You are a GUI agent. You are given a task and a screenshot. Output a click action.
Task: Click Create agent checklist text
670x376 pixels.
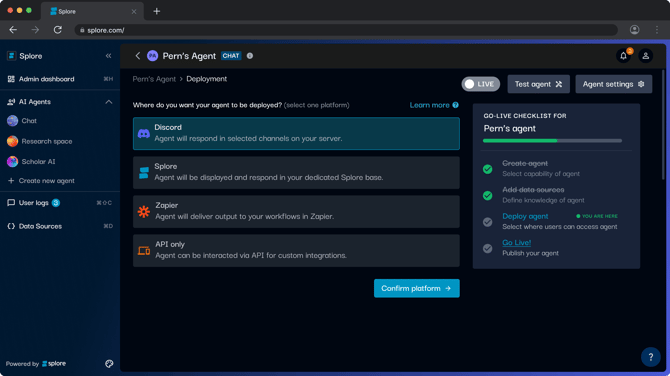point(525,163)
